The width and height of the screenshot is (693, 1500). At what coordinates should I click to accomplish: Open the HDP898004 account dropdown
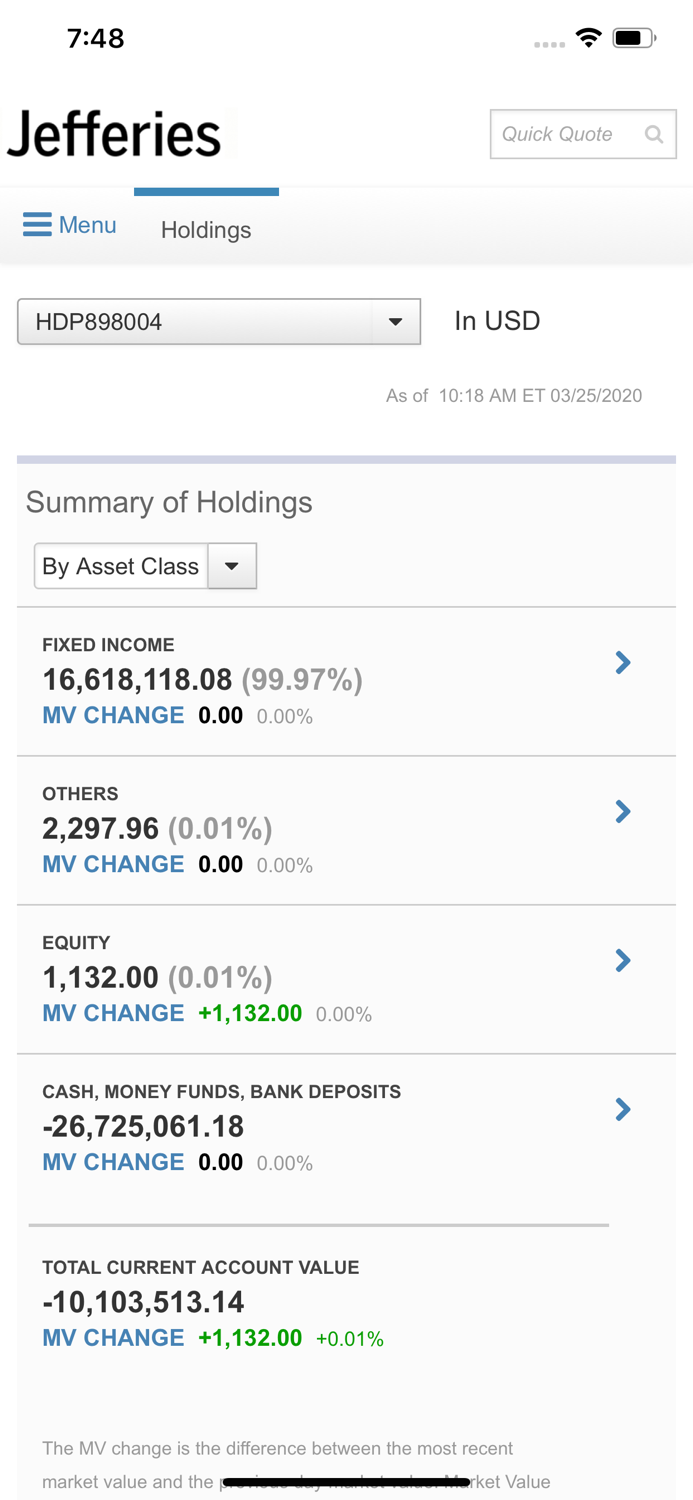tap(219, 321)
